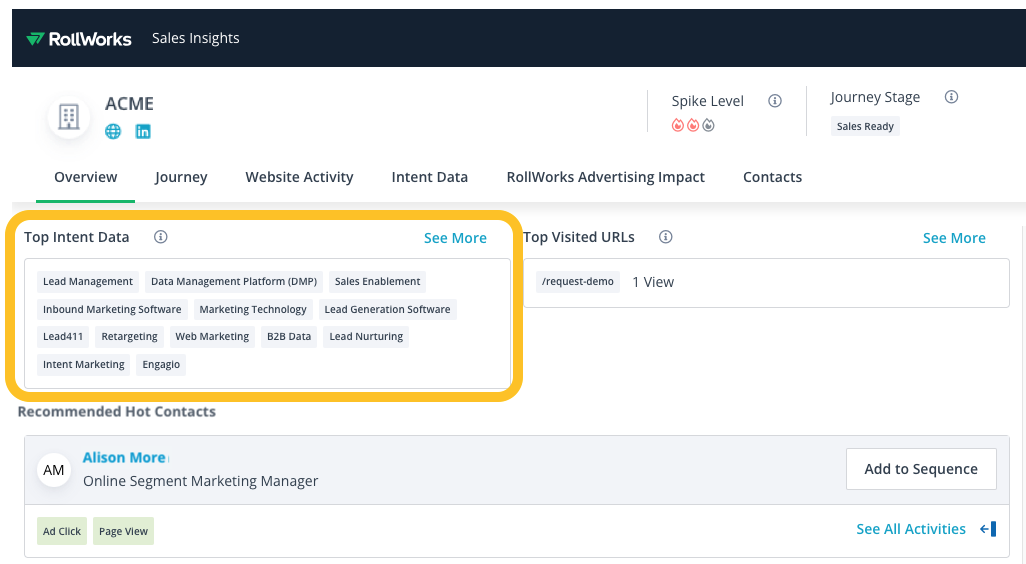Click the Sales Insights header text
Screen dimensions: 1026x564
tap(196, 39)
